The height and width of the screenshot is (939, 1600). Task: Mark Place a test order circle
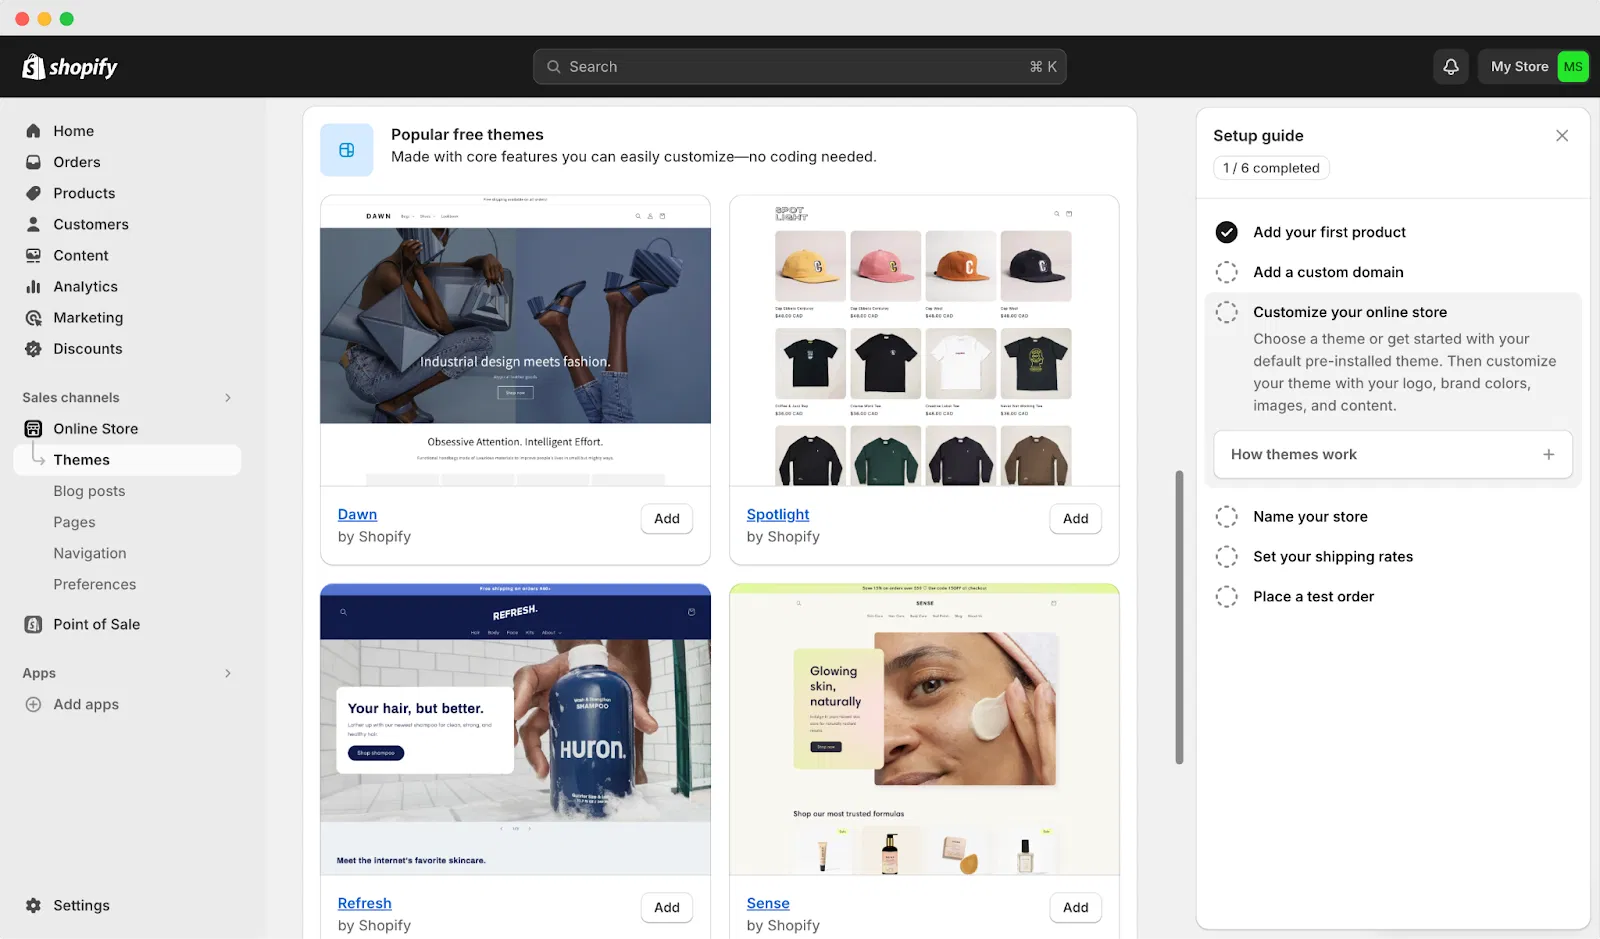coord(1226,597)
